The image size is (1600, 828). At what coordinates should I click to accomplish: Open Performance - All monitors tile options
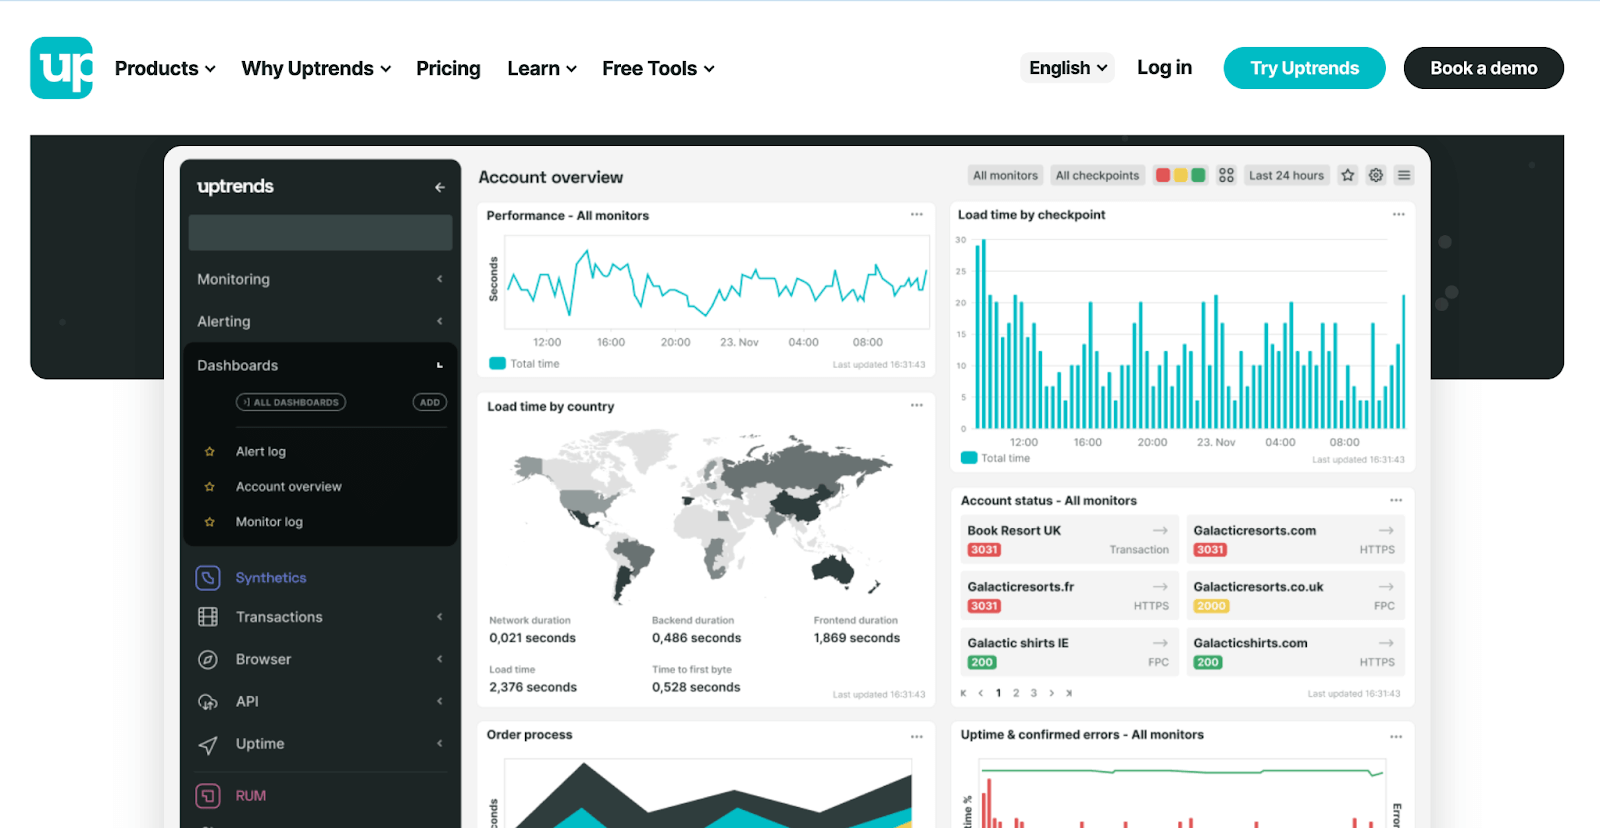917,215
